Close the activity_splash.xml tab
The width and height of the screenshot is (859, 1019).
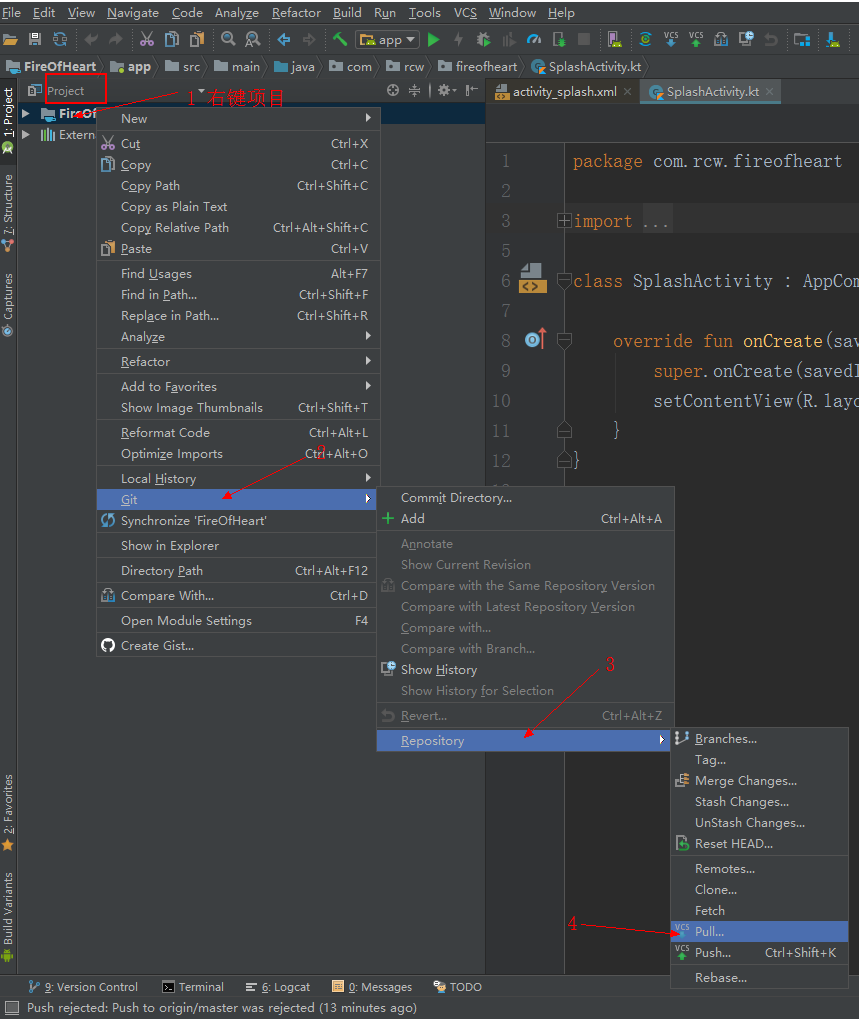(627, 92)
